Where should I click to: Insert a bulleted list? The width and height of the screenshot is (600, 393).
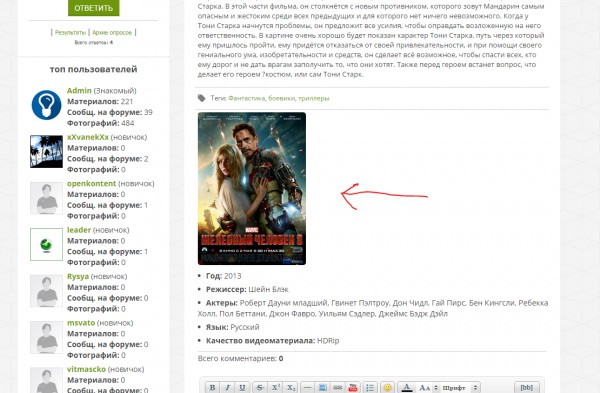[370, 387]
